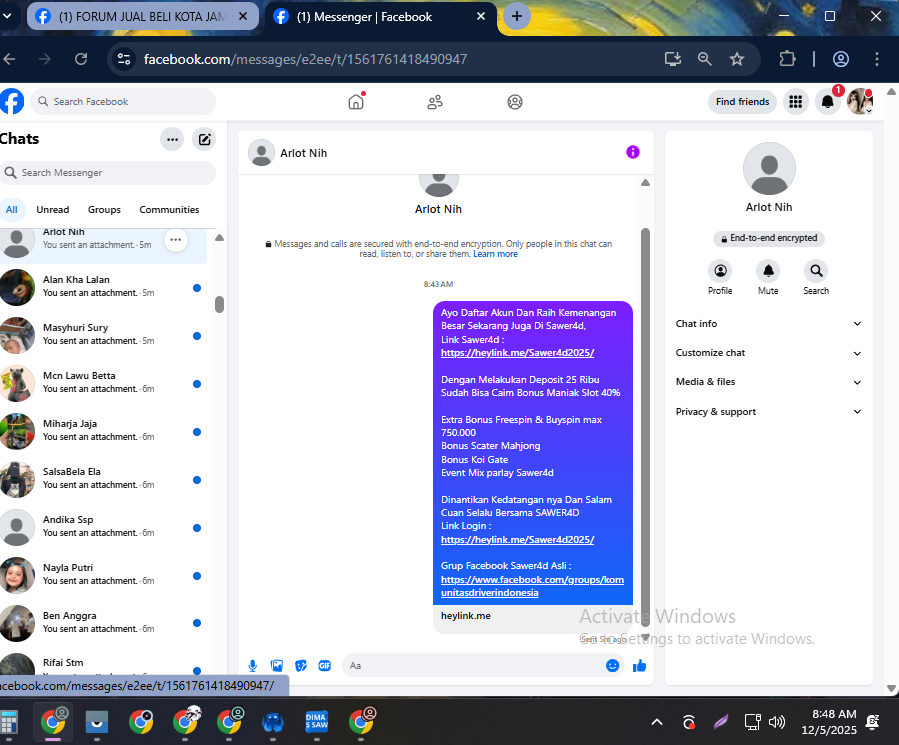Open the facebook.com/groups link in message
899x745 pixels.
(532, 586)
